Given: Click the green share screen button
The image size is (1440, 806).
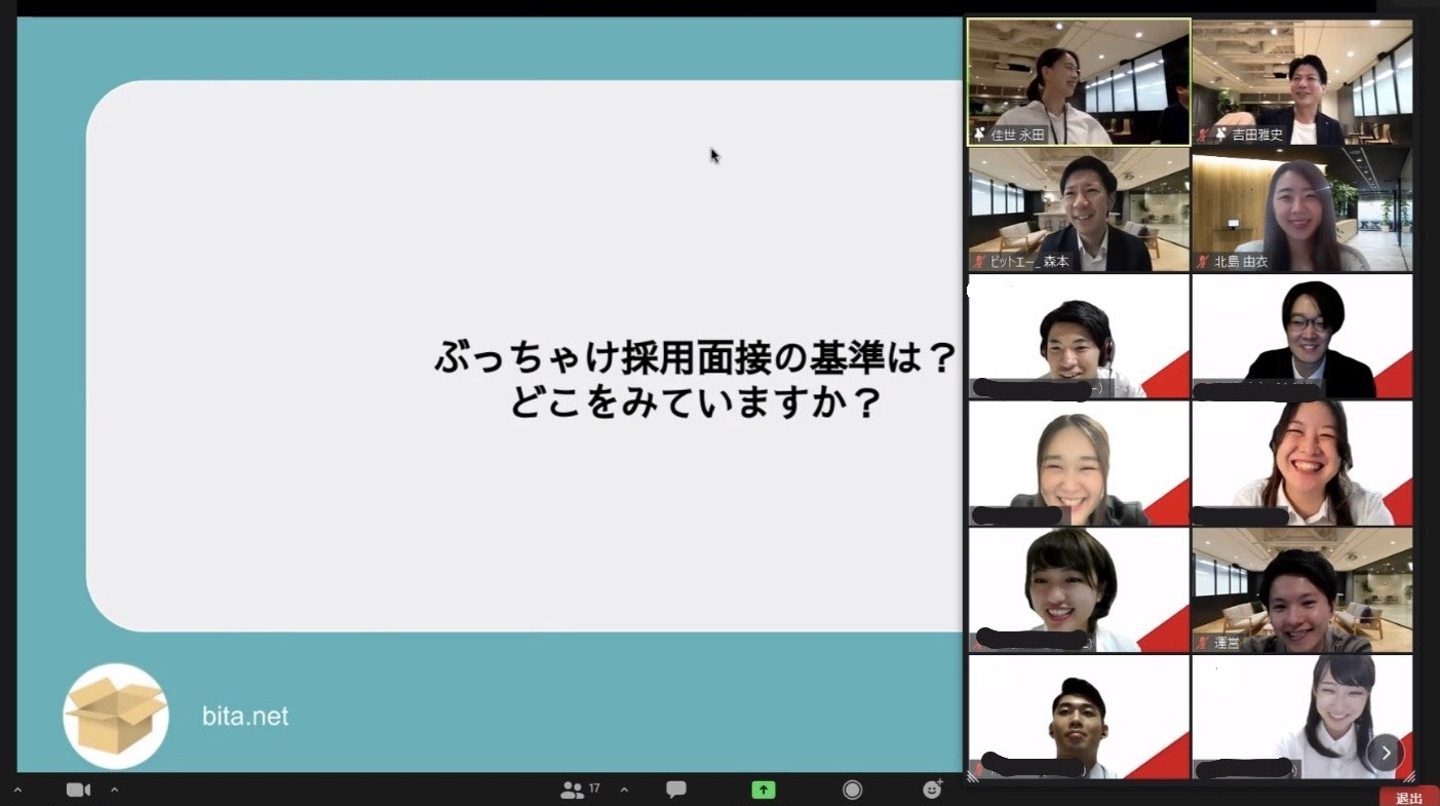Looking at the screenshot, I should pyautogui.click(x=763, y=790).
